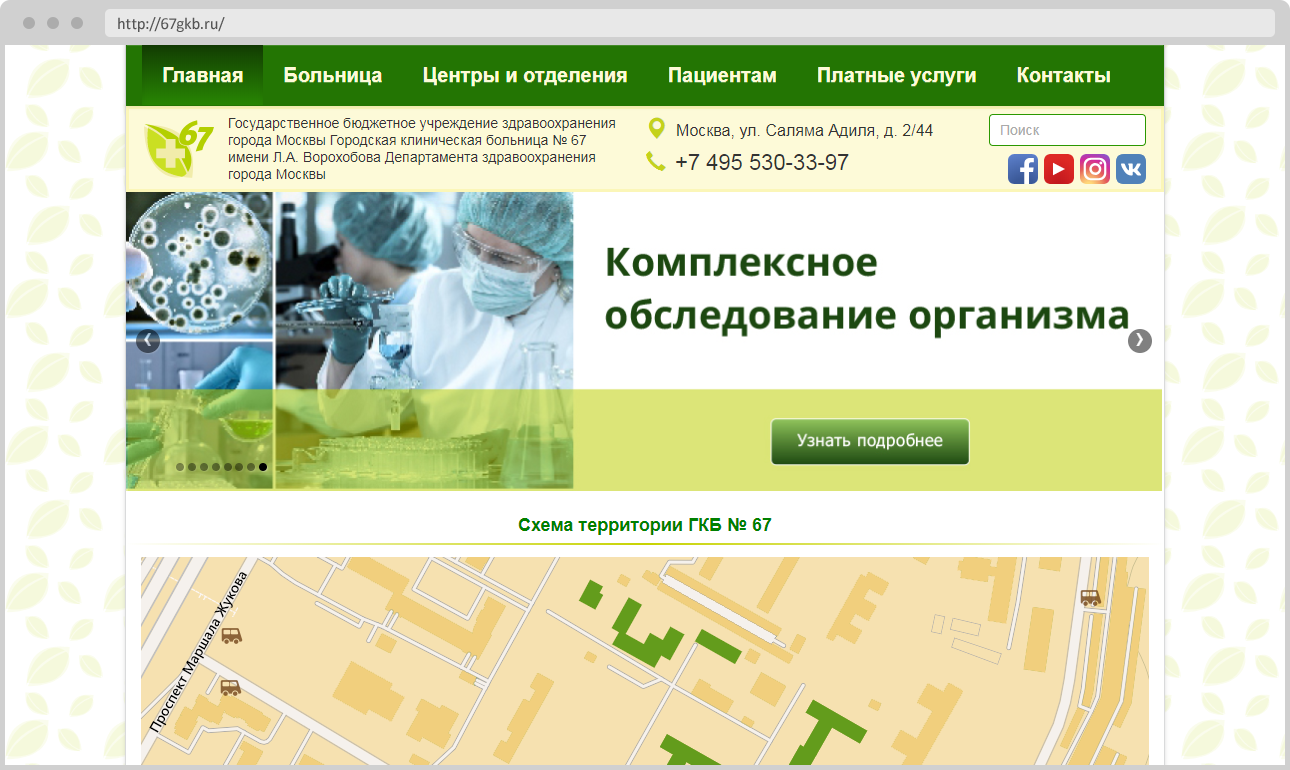Open the Больница menu item
The image size is (1290, 770).
click(333, 76)
